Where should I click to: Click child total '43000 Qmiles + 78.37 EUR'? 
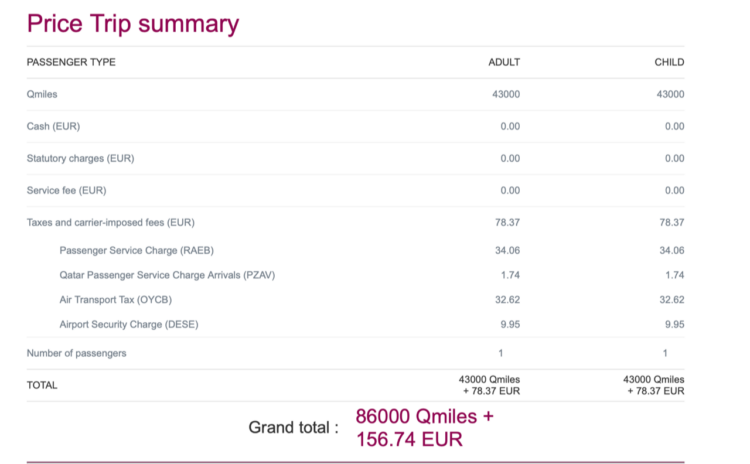pyautogui.click(x=653, y=385)
